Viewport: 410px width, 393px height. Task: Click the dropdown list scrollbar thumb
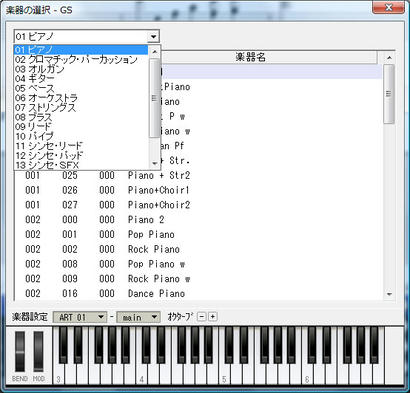tap(154, 98)
